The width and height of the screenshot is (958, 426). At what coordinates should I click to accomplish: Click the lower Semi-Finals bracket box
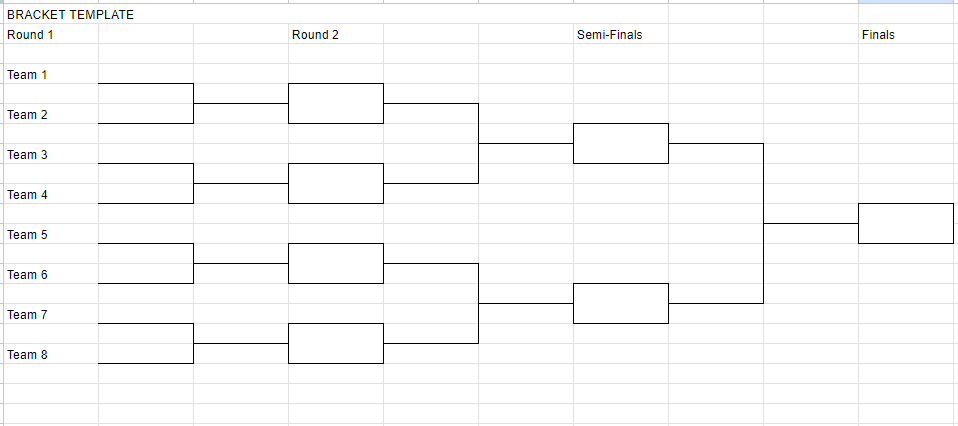[x=621, y=304]
